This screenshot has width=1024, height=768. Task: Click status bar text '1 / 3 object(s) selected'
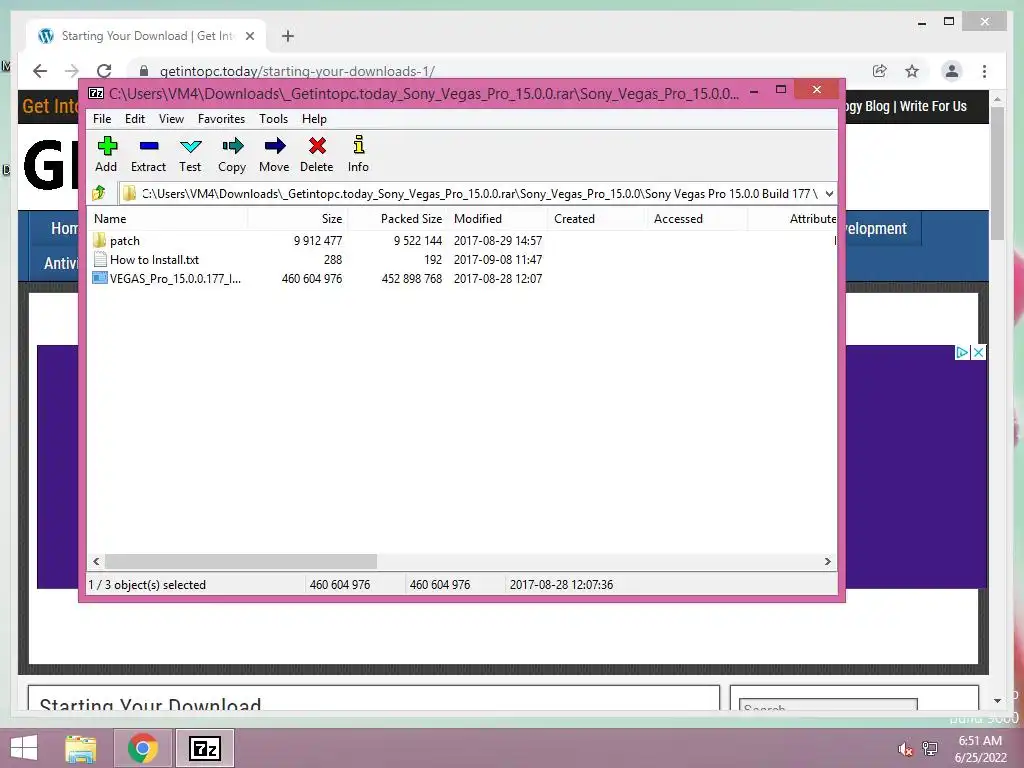pos(147,584)
